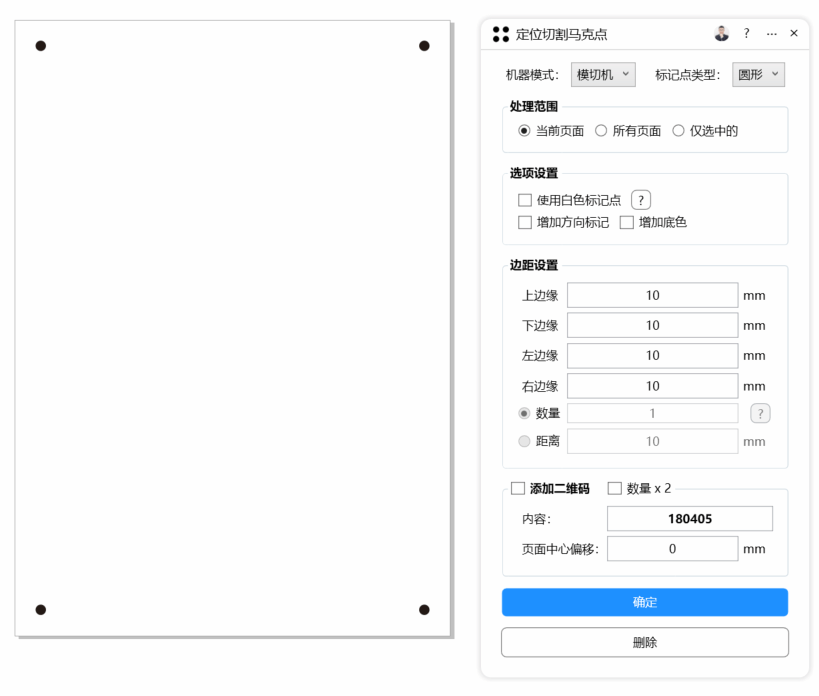Enable the 使用白色标记点 checkbox
This screenshot has width=819, height=696.
(x=525, y=200)
